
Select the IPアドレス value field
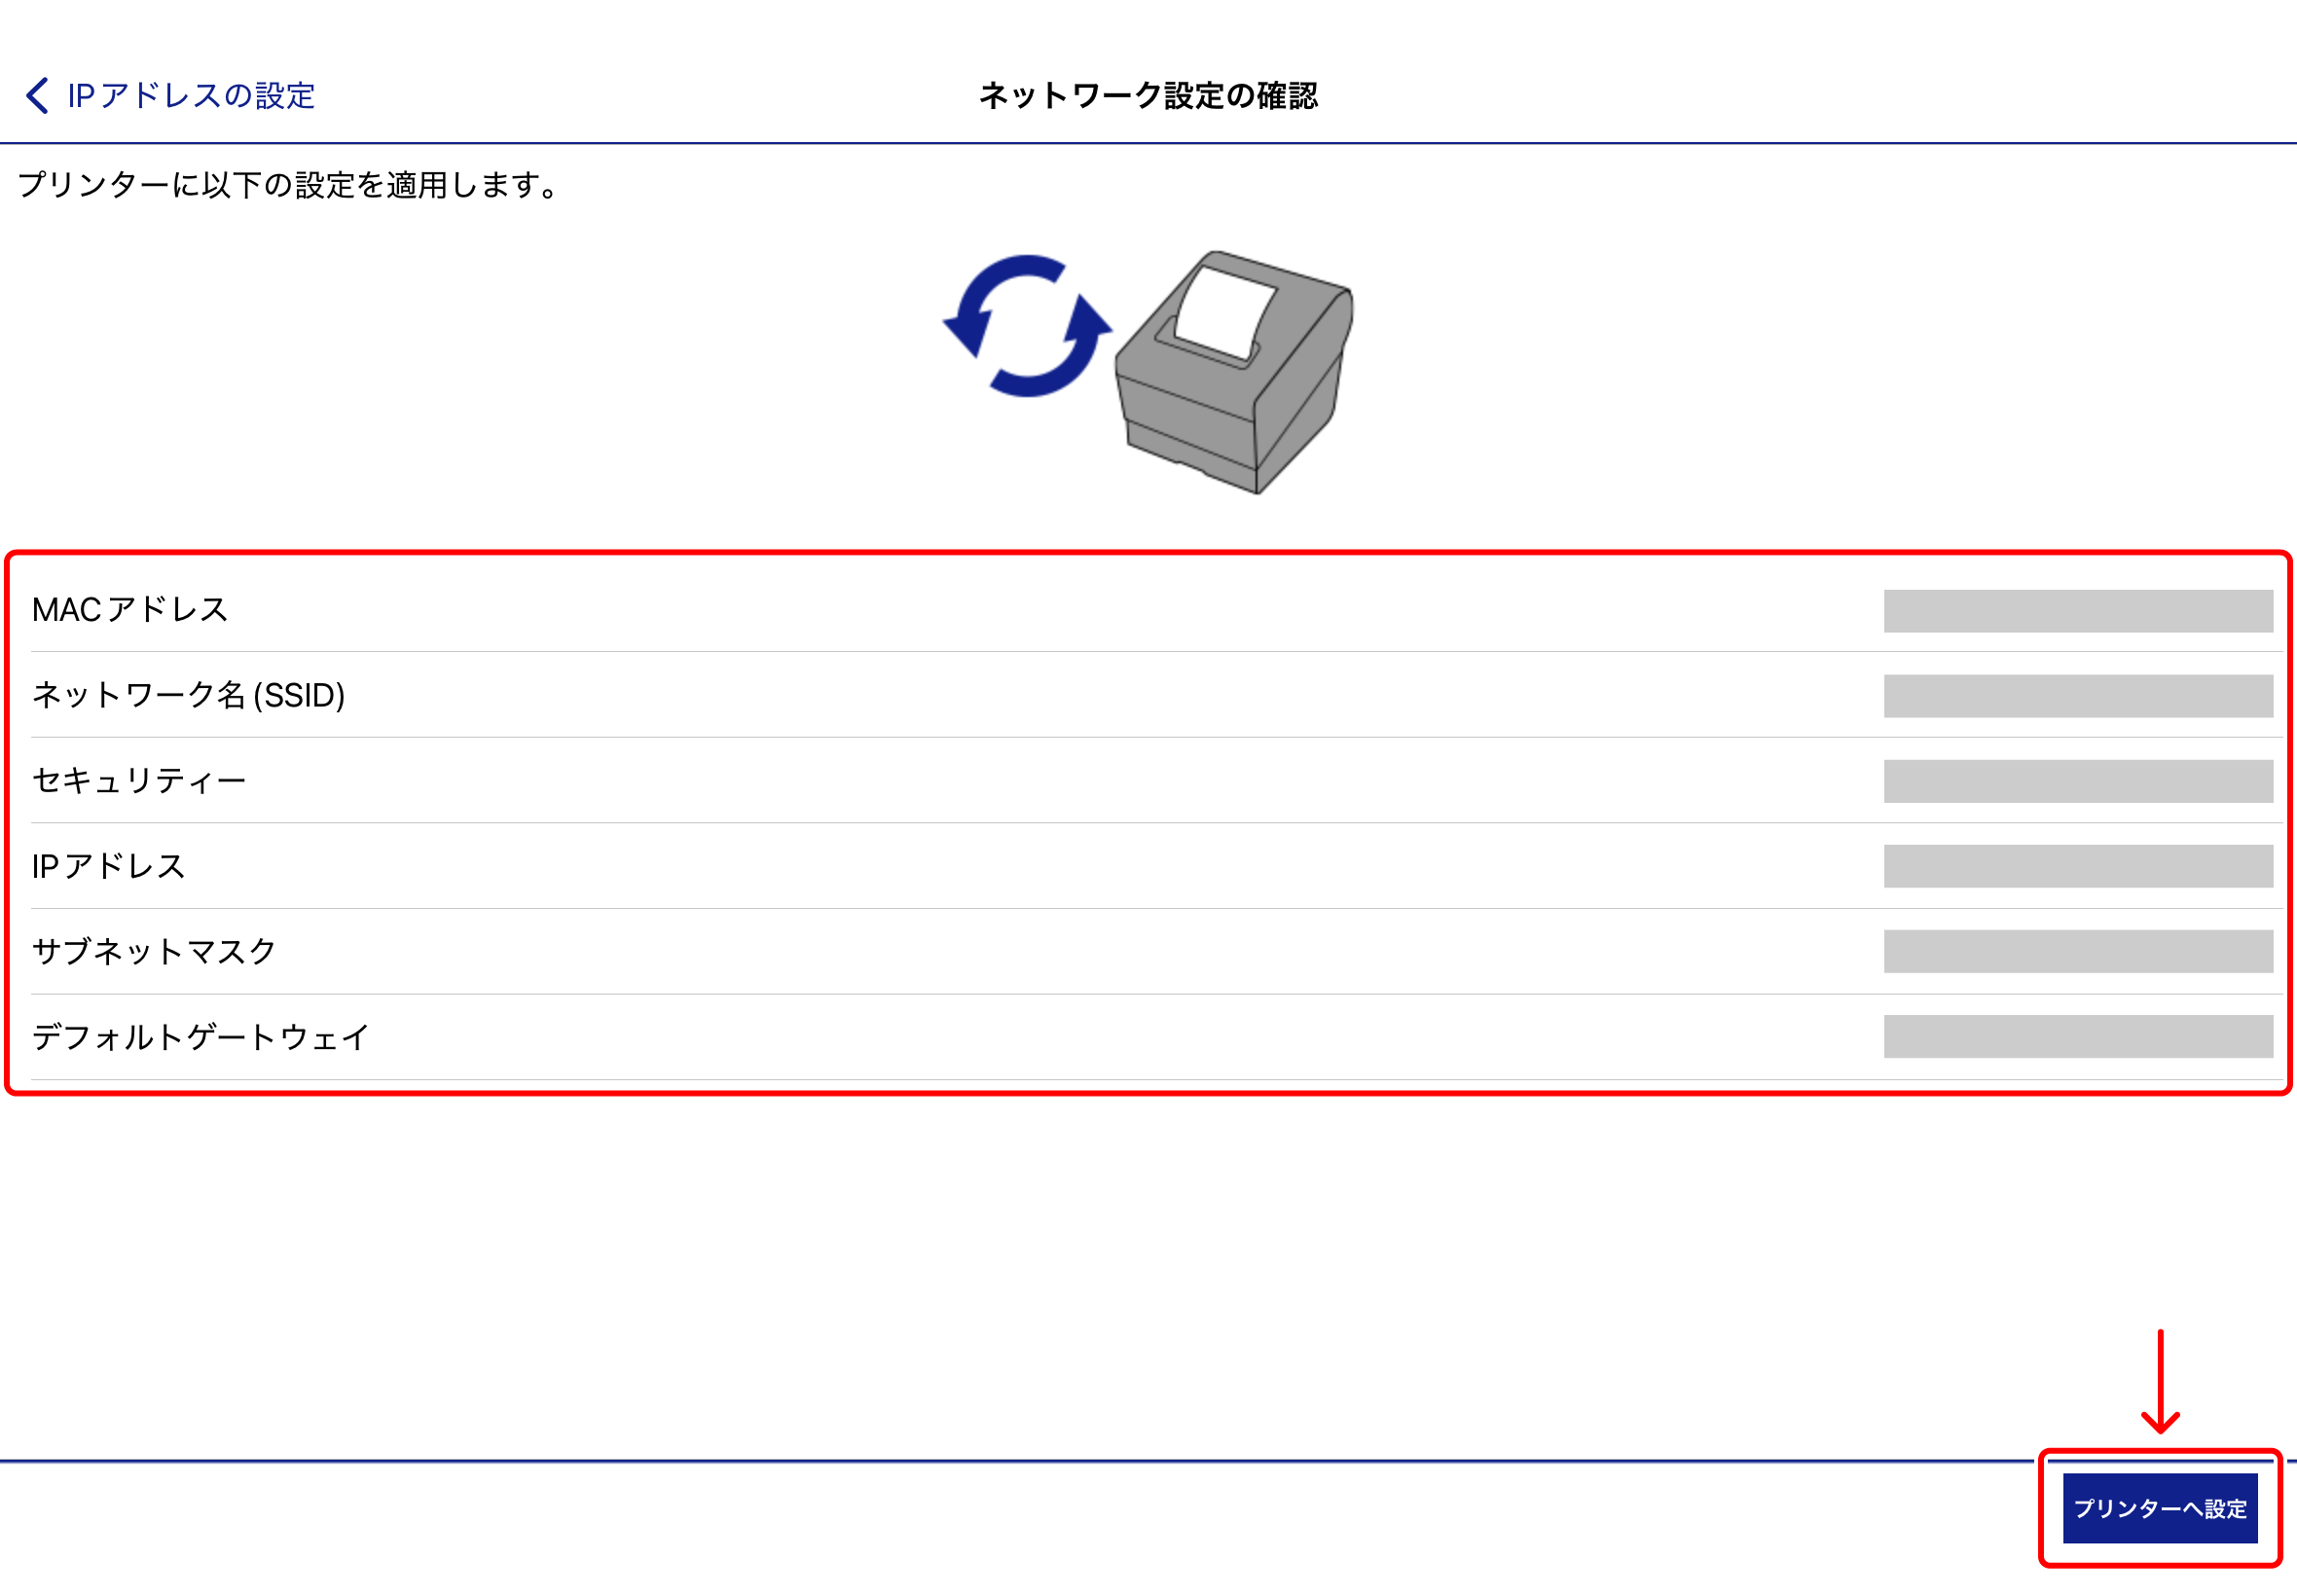2077,867
